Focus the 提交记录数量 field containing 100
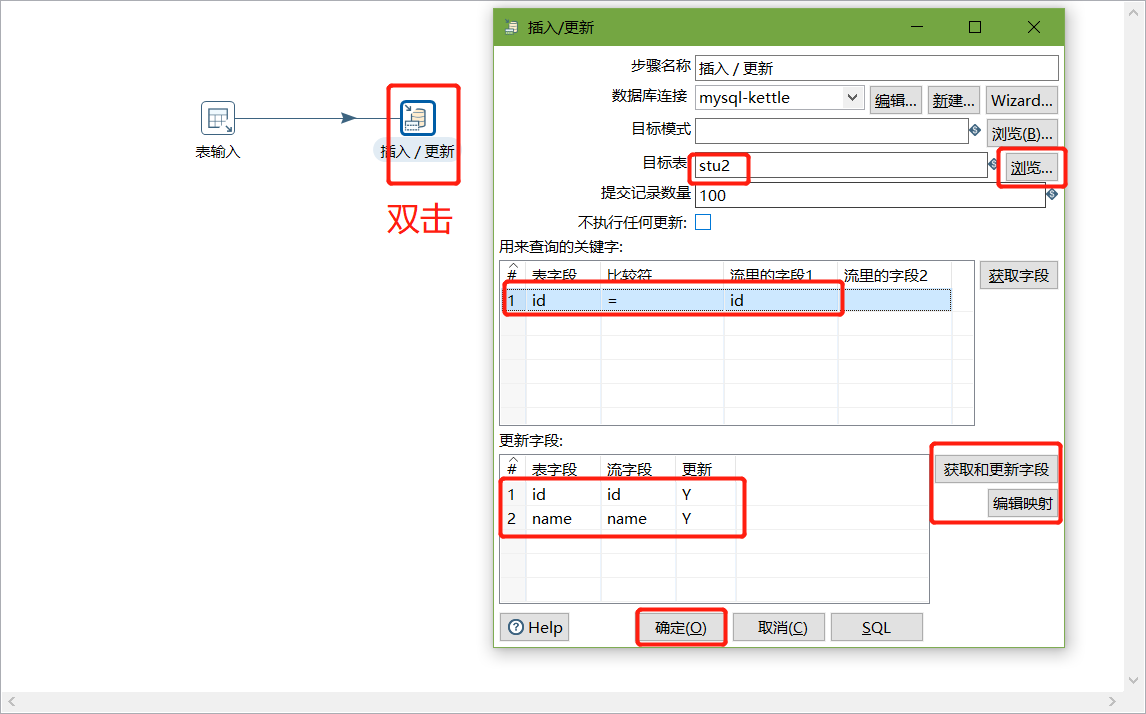Screen dimensions: 1146x714 pos(870,195)
